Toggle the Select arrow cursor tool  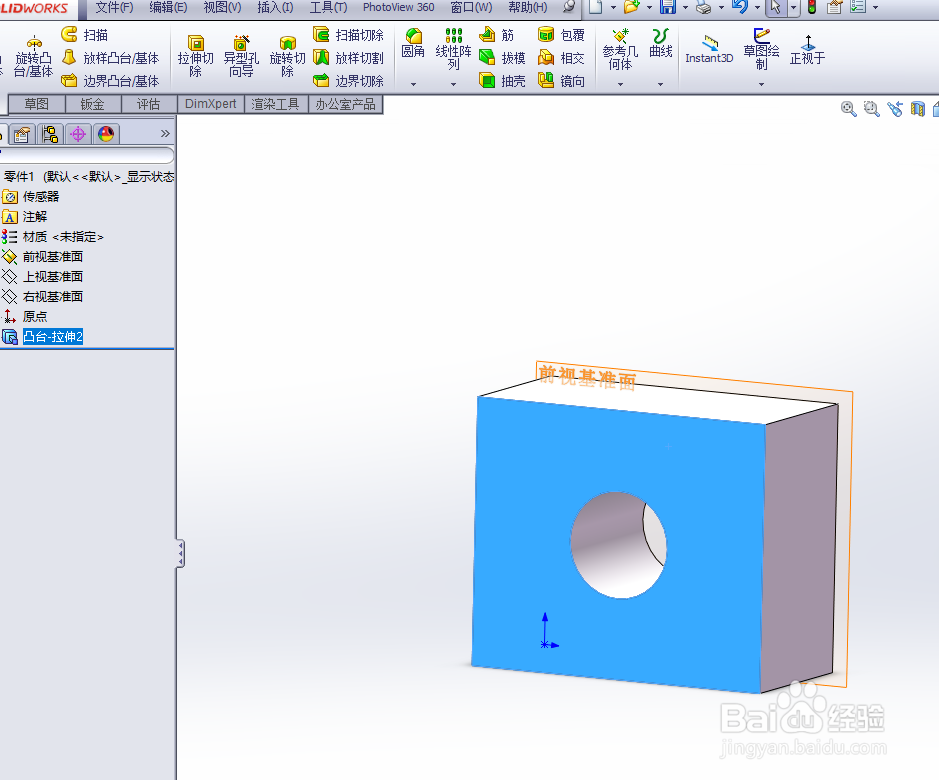click(776, 7)
